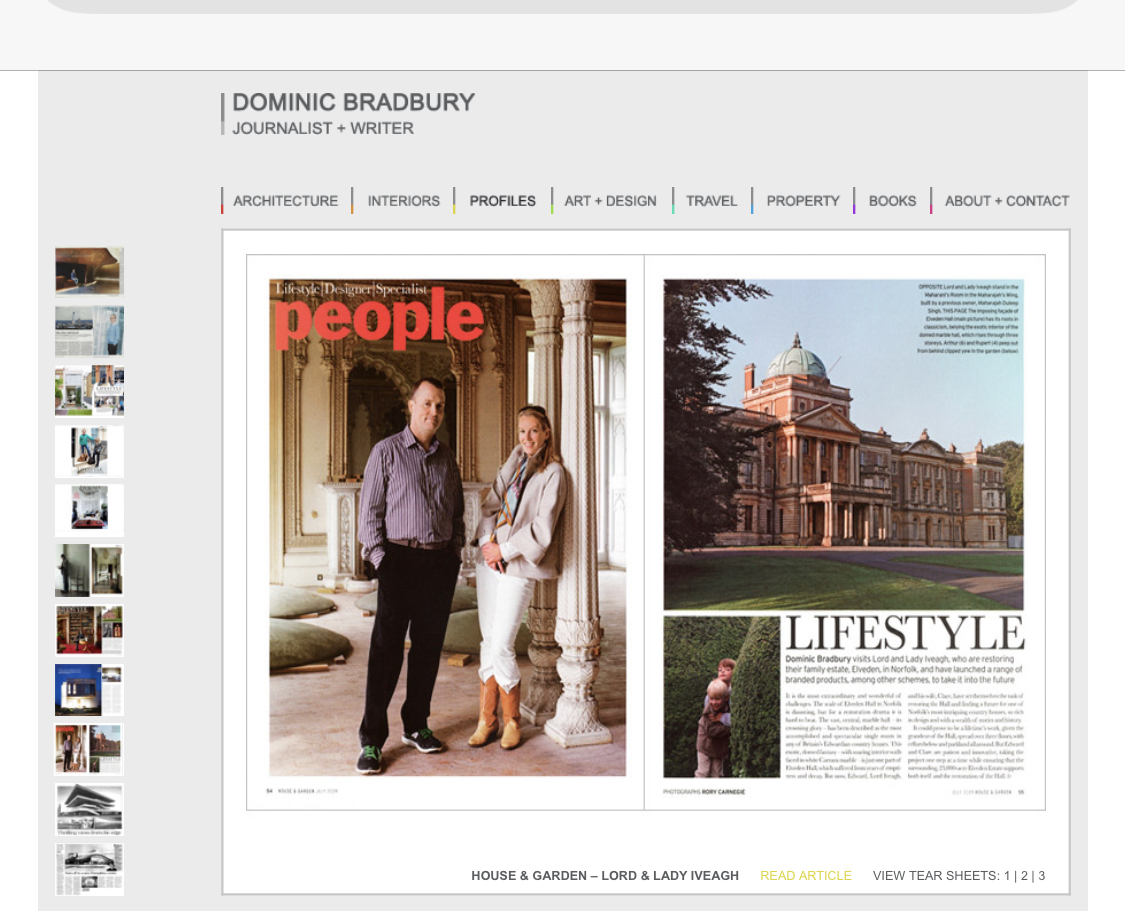The image size is (1125, 911).
Task: Open the thumbnail with the blue house at night
Action: click(89, 690)
